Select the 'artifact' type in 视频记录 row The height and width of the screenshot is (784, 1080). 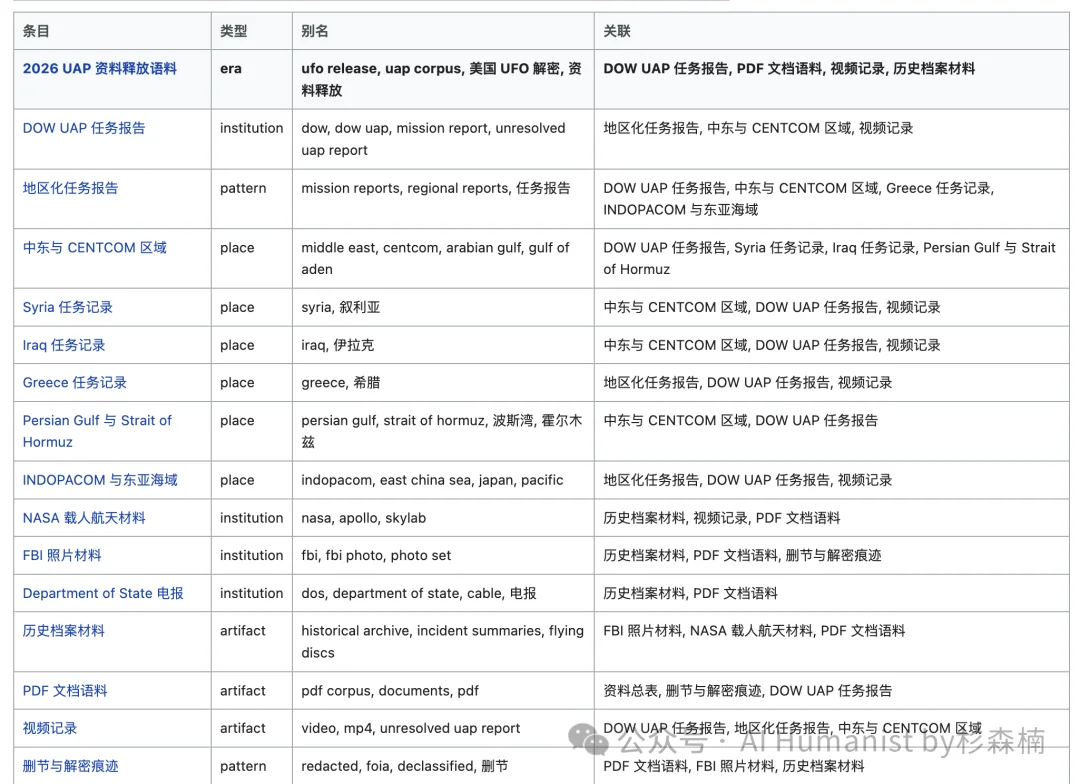coord(242,728)
